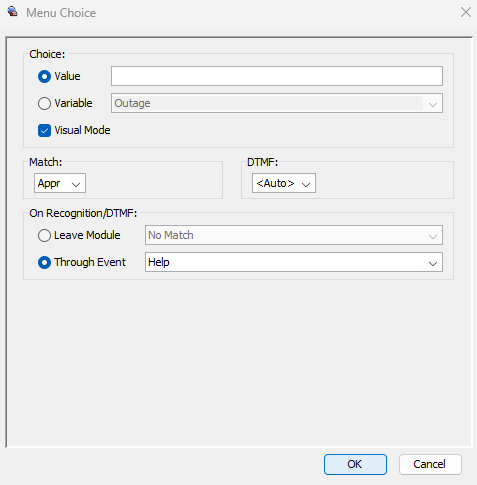Open the Match Appr dropdown

(60, 183)
